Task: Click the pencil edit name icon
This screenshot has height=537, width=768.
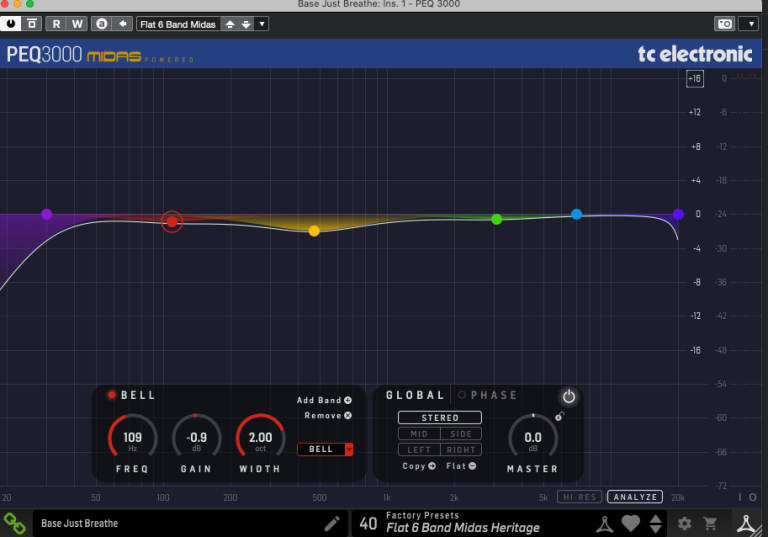Action: point(332,524)
